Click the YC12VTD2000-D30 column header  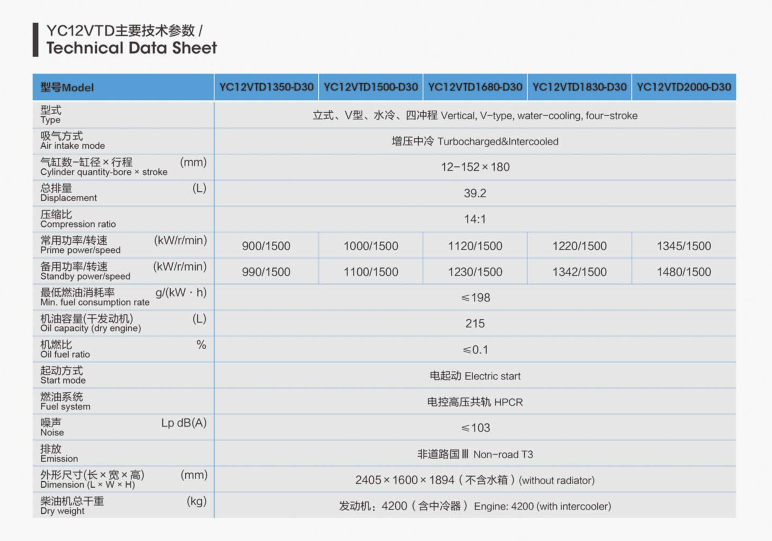coord(684,87)
